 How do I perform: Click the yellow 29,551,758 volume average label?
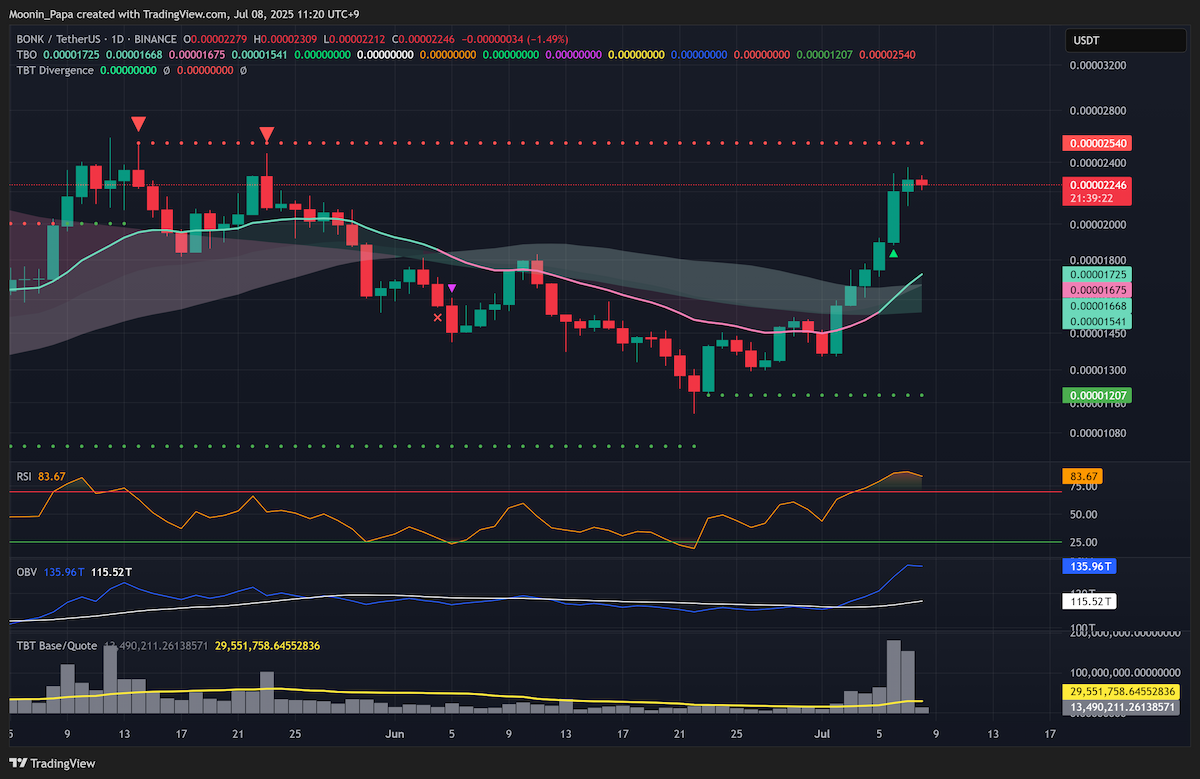coord(1121,692)
